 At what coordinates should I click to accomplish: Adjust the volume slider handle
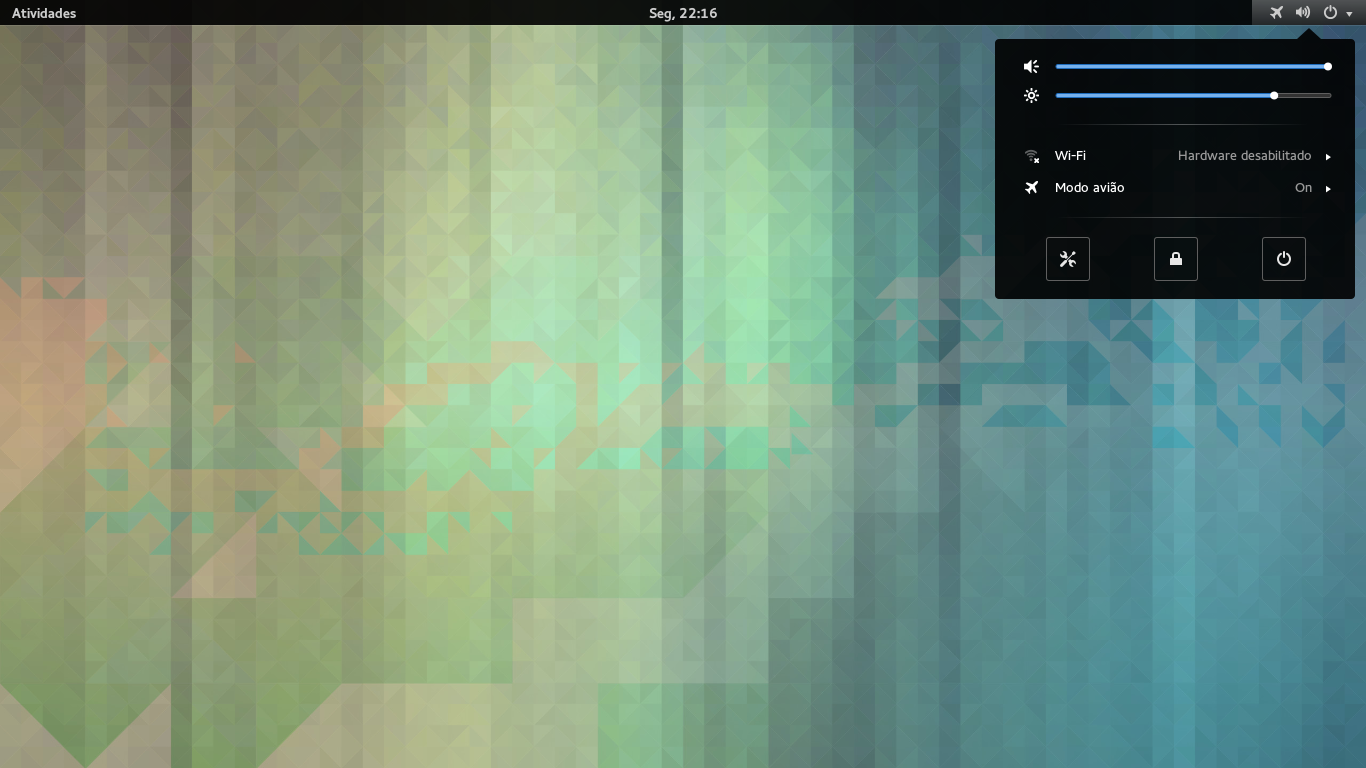pos(1328,67)
